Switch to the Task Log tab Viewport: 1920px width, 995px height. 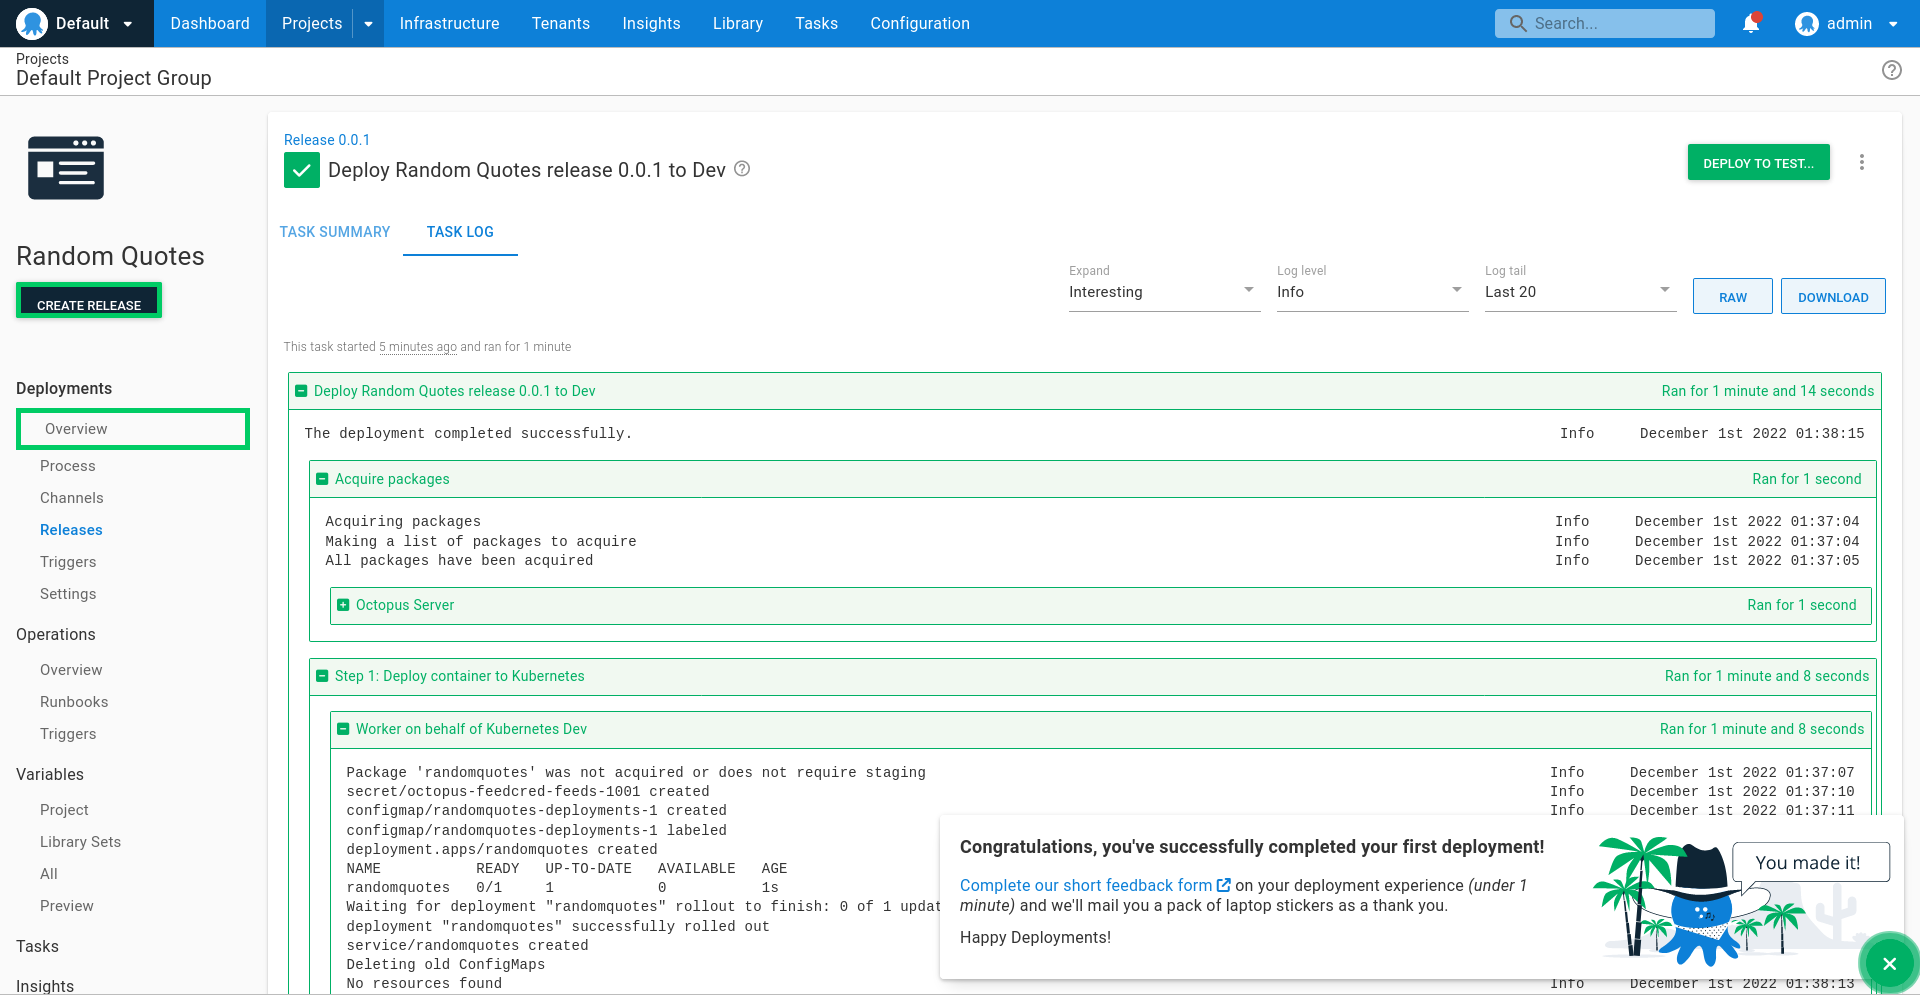click(460, 232)
